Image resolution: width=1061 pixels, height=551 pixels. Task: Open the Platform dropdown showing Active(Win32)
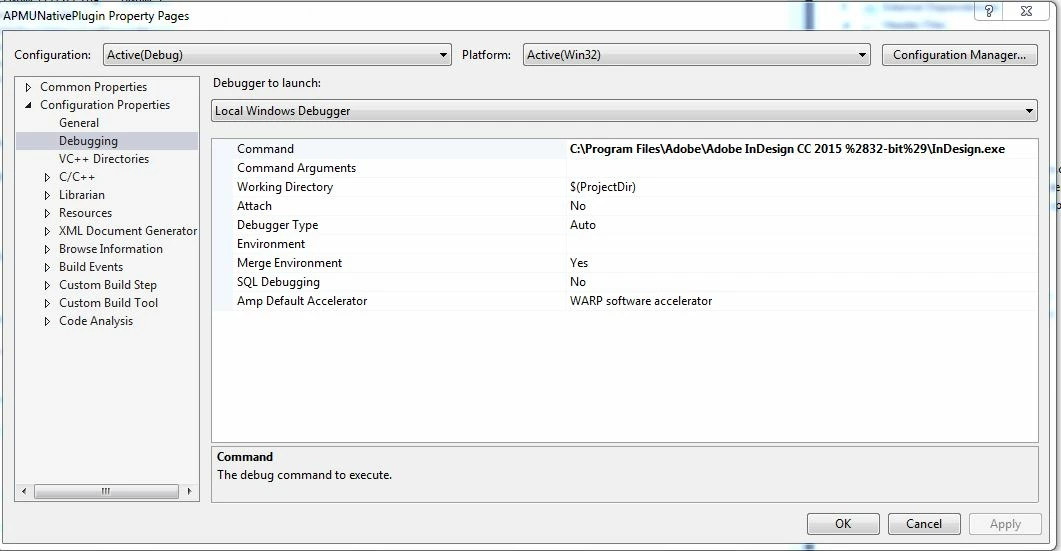696,55
